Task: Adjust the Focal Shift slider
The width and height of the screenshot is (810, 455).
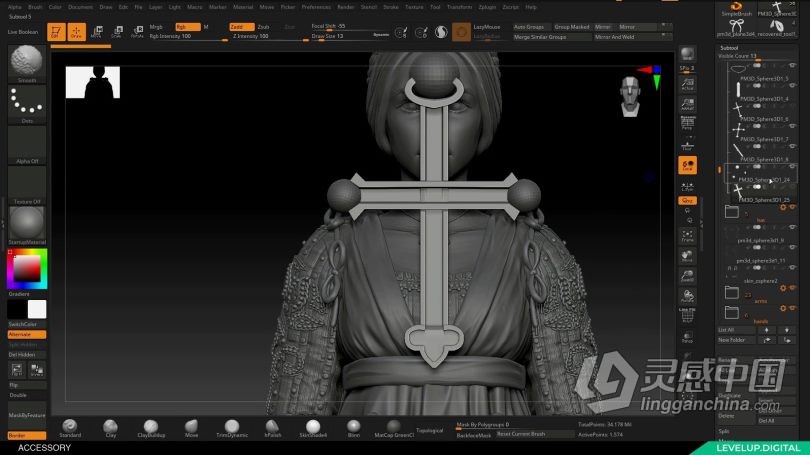Action: [350, 26]
